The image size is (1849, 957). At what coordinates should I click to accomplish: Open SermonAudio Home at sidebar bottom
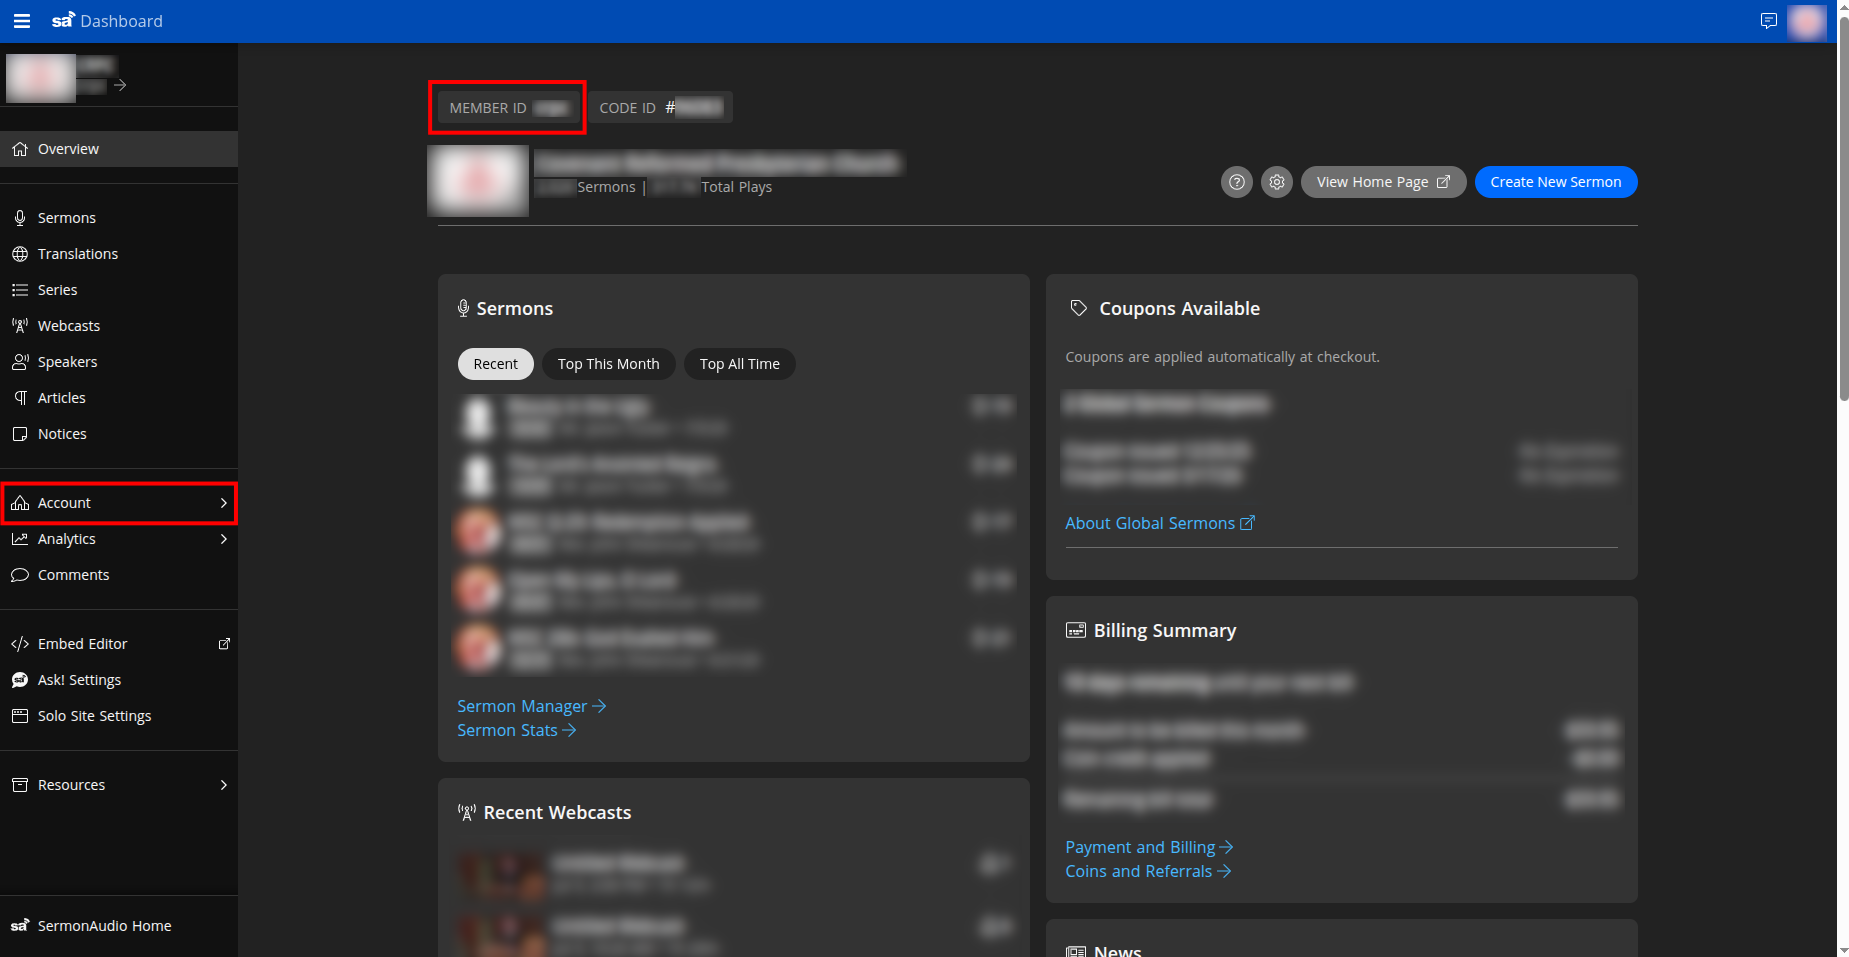pos(119,926)
